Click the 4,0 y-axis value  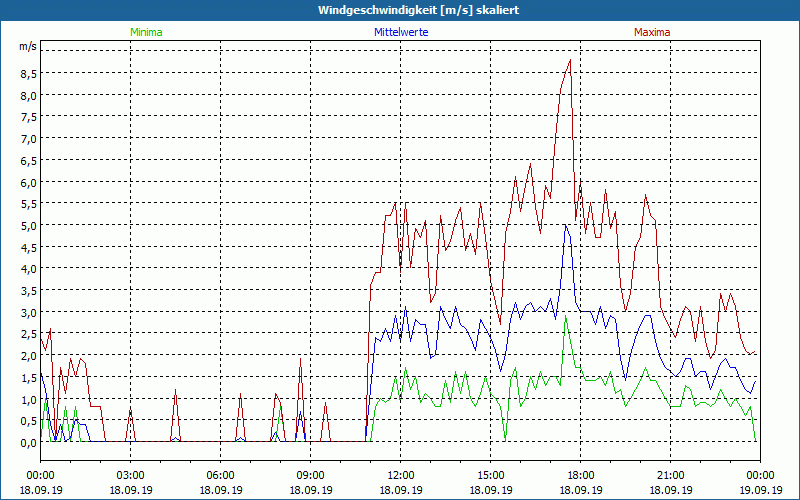(28, 269)
